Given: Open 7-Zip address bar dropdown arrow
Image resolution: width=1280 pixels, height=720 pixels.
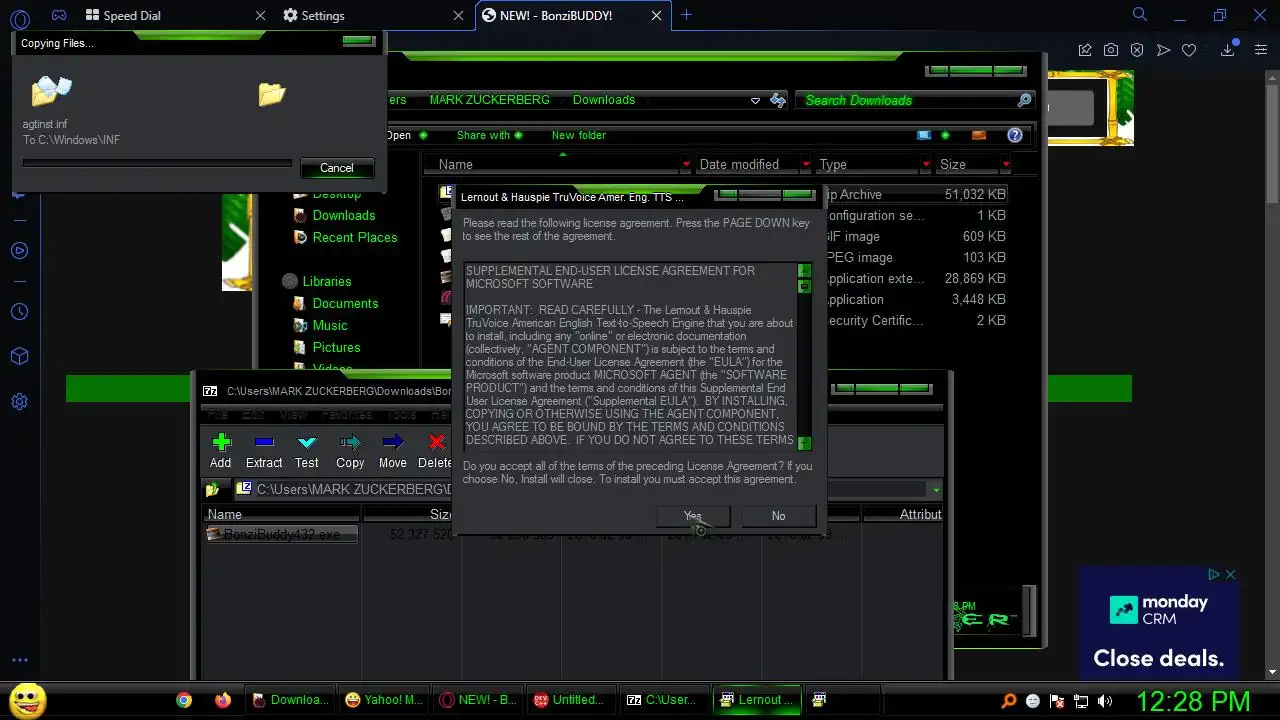Looking at the screenshot, I should point(935,490).
